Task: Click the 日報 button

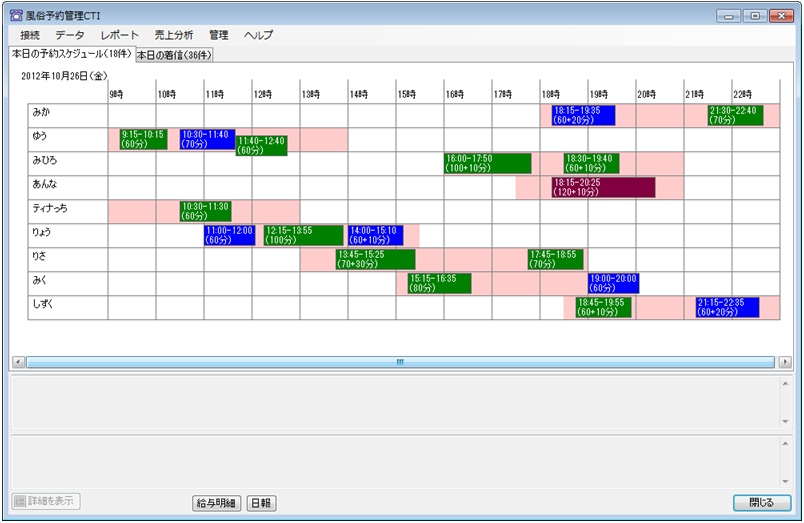Action: click(263, 503)
